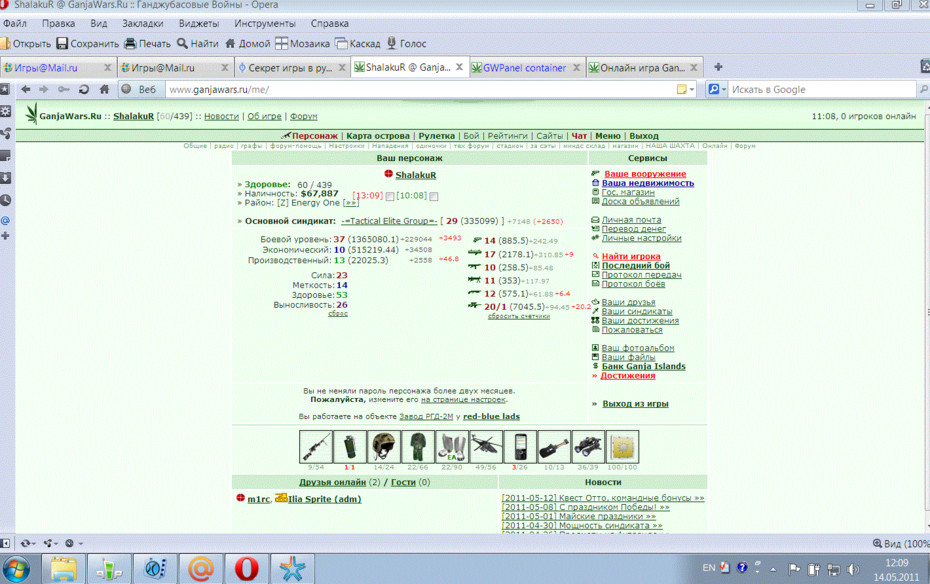The height and width of the screenshot is (584, 930).
Task: Open the Личная почта link
Action: (631, 219)
